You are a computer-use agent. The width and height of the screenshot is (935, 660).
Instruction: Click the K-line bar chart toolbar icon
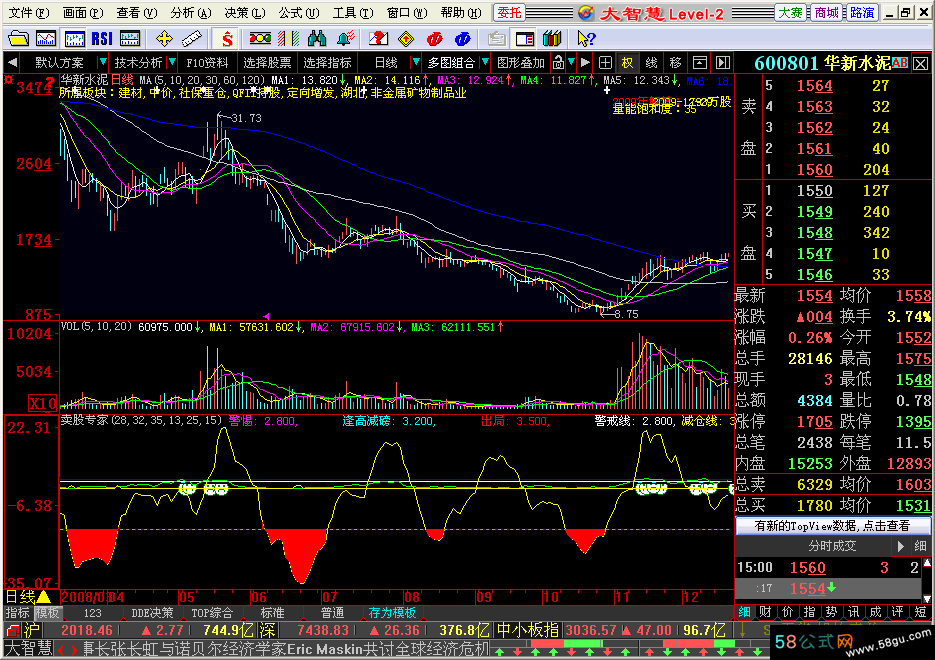(74, 39)
